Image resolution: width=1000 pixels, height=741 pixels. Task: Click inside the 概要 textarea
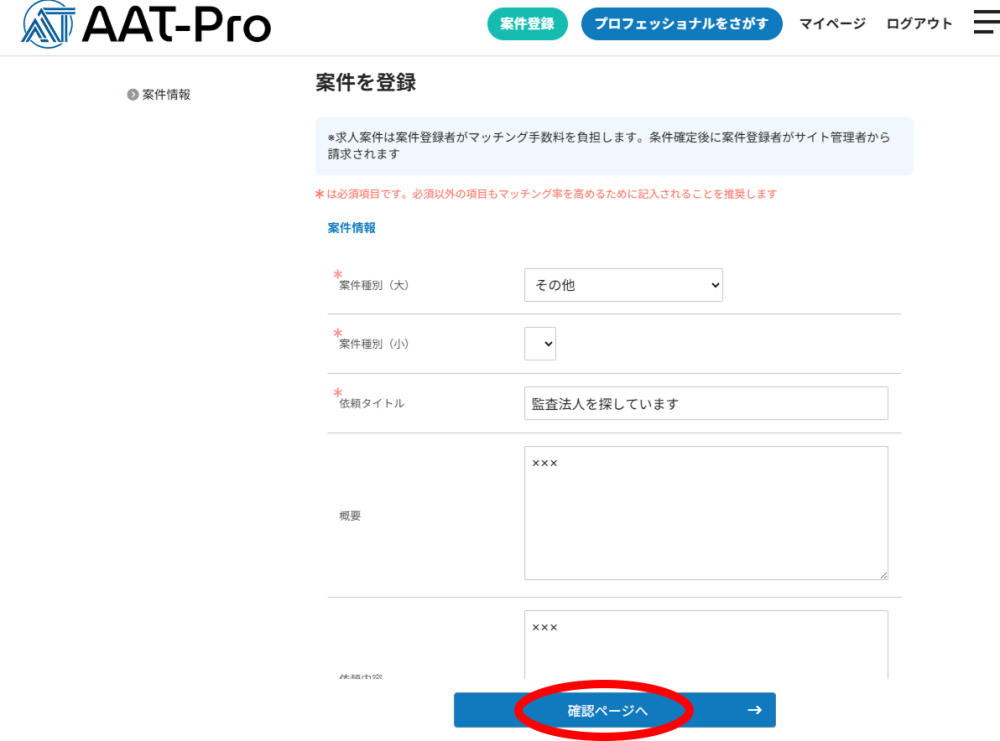tap(705, 513)
